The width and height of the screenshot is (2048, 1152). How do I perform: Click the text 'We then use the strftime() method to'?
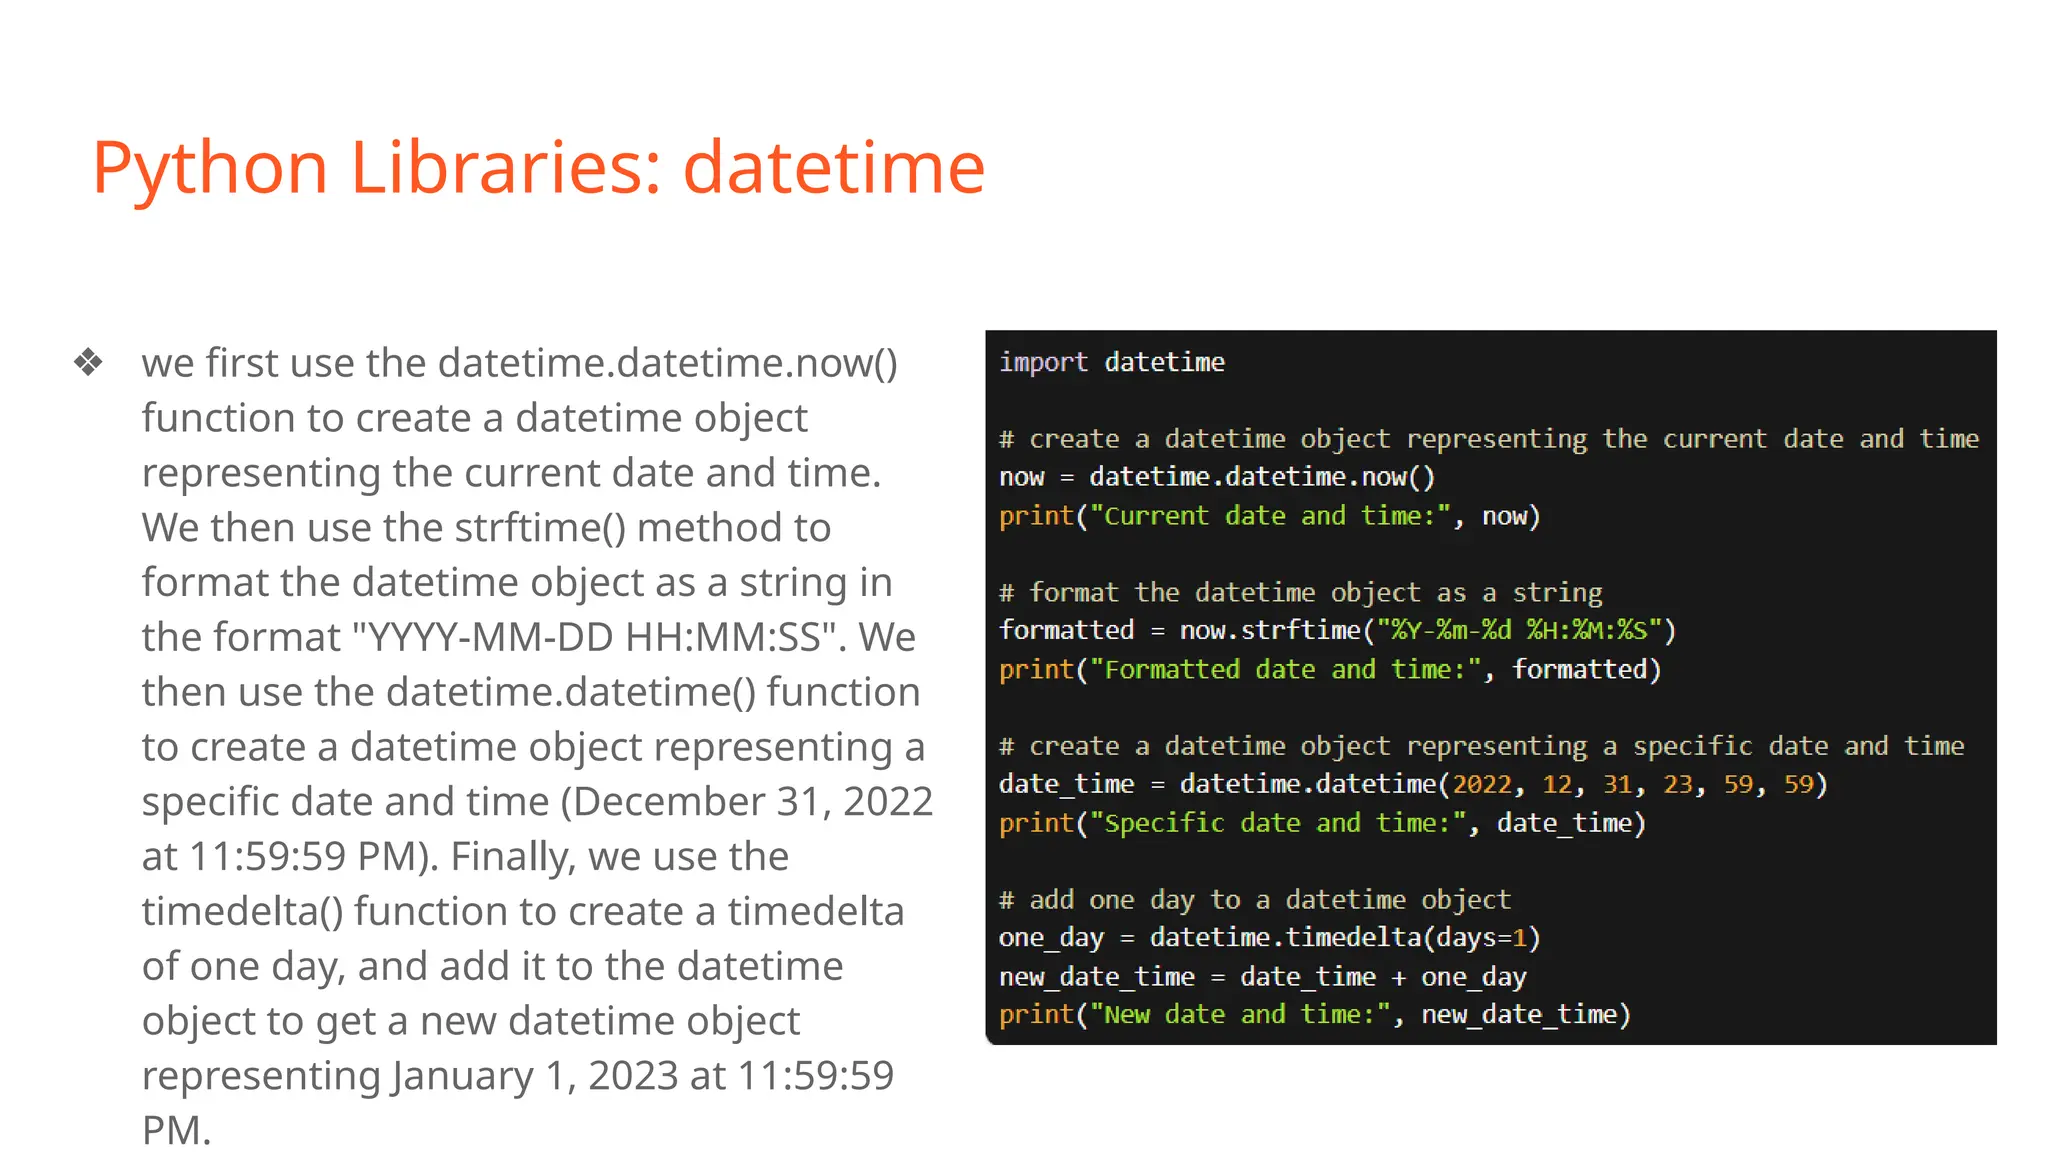click(486, 528)
